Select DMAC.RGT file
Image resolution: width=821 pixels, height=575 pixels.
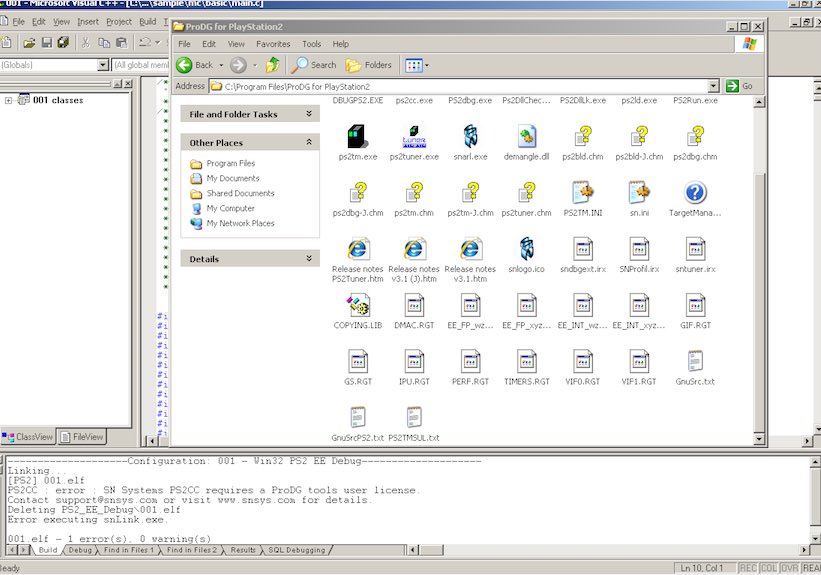point(414,305)
